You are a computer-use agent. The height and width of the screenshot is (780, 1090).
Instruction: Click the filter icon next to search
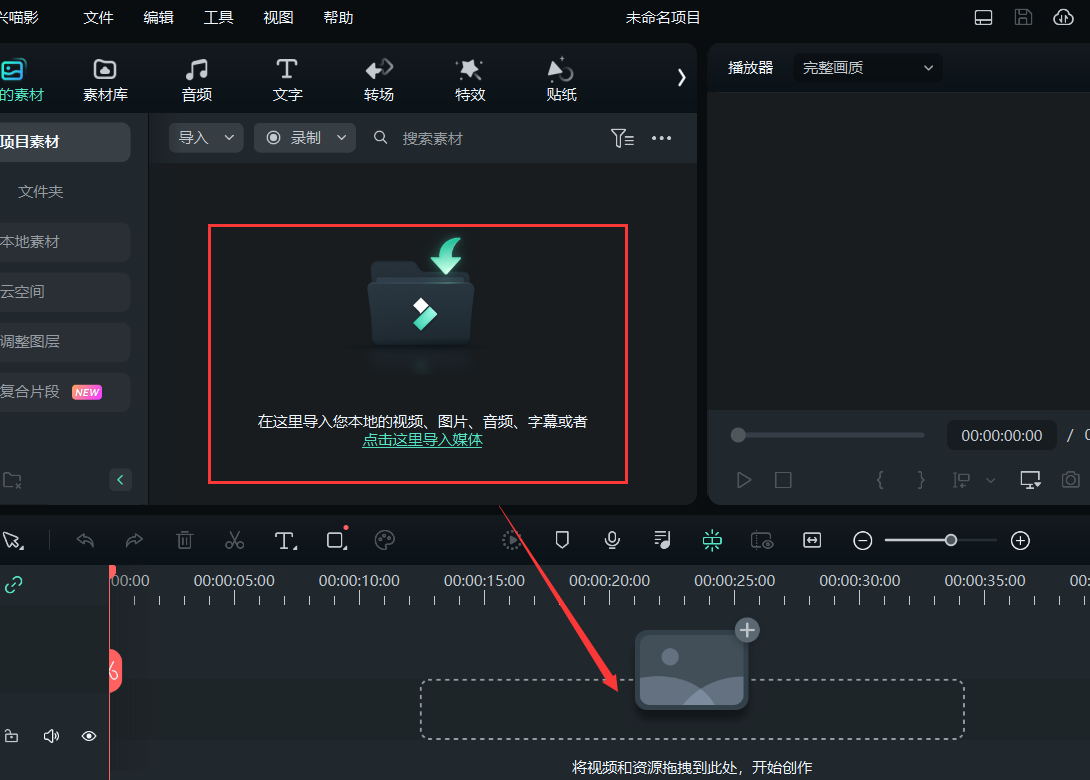622,138
